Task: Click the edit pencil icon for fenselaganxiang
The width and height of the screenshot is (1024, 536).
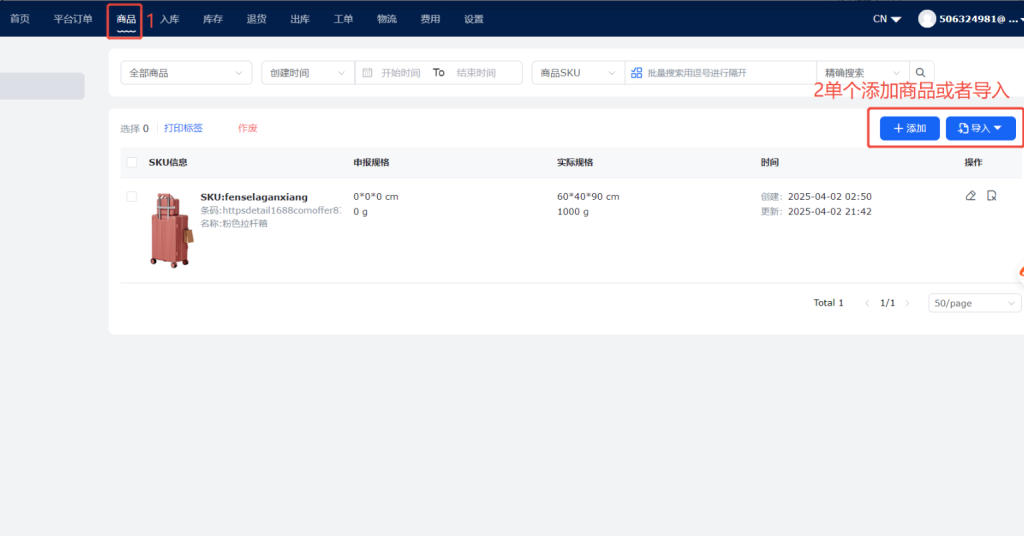Action: (x=970, y=196)
